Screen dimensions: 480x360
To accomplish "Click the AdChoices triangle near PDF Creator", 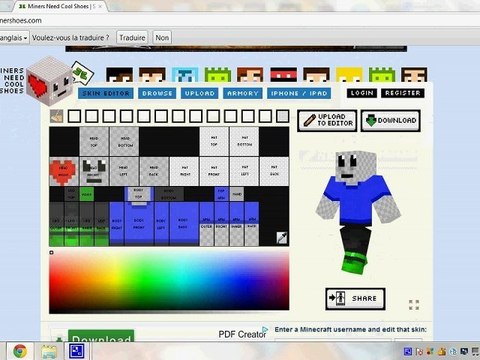I will pyautogui.click(x=265, y=329).
